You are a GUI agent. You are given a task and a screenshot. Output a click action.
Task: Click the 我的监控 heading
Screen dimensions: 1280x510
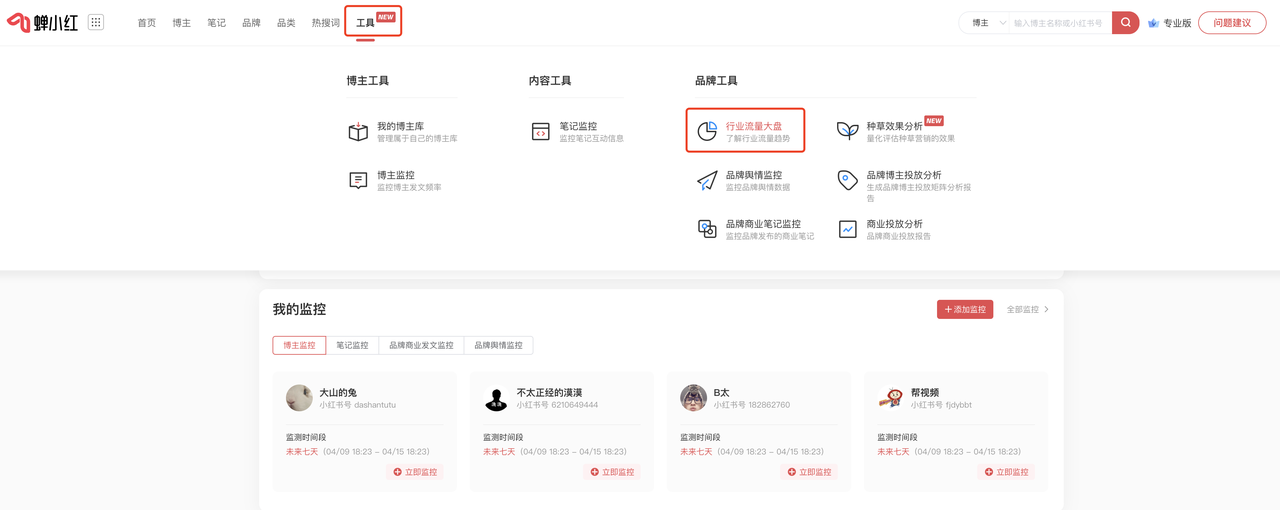(299, 310)
